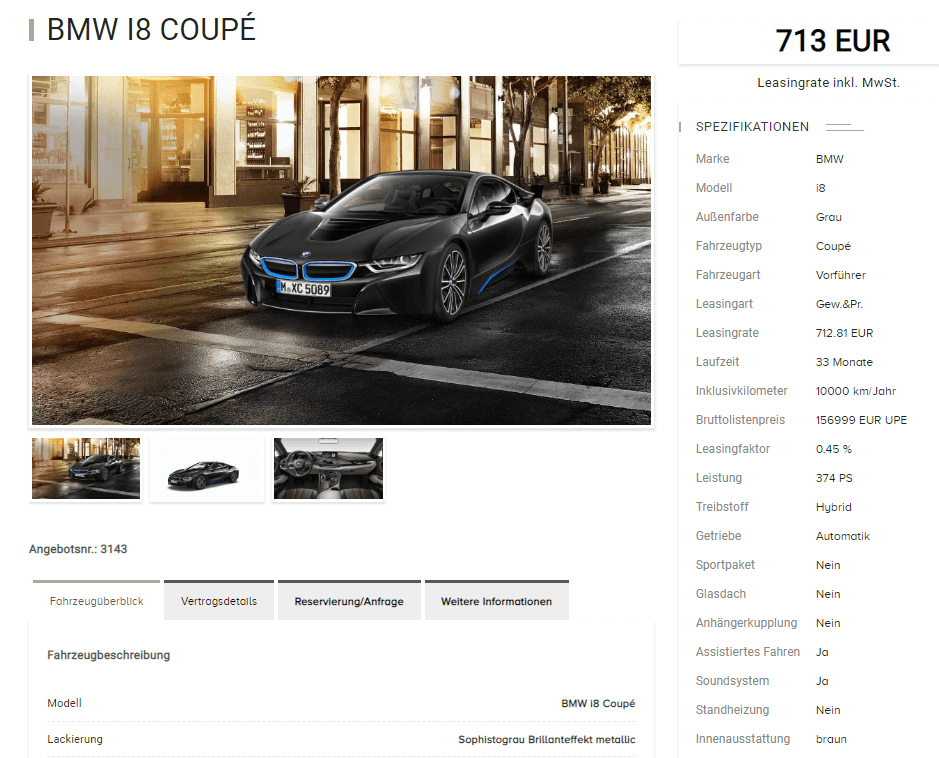Click the Anhängerkupplung label
Screen dimensions: 939x758
pos(746,623)
